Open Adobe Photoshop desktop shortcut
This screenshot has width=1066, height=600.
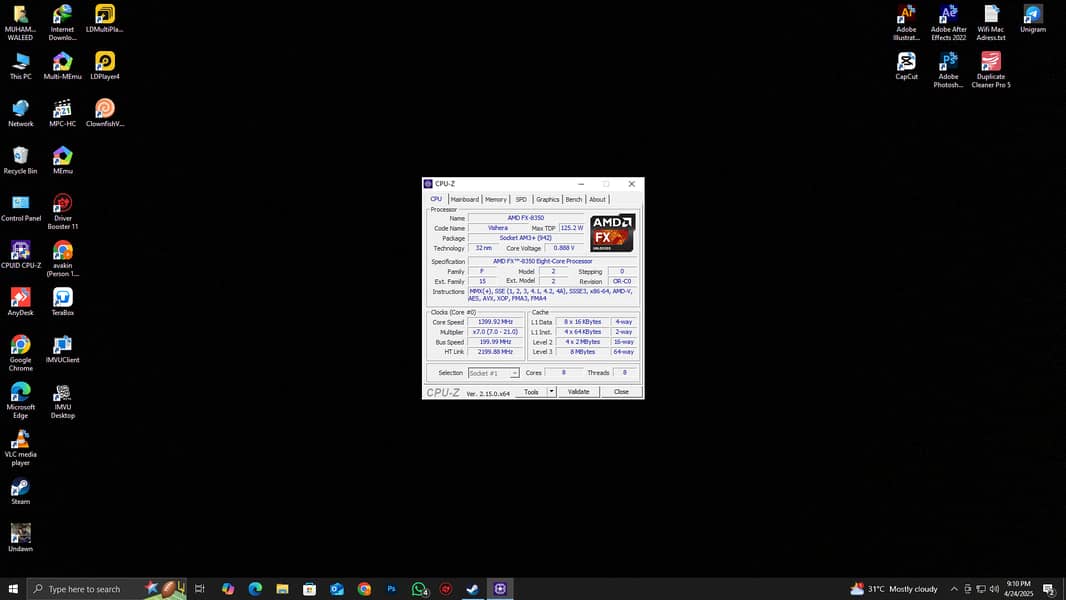click(948, 70)
